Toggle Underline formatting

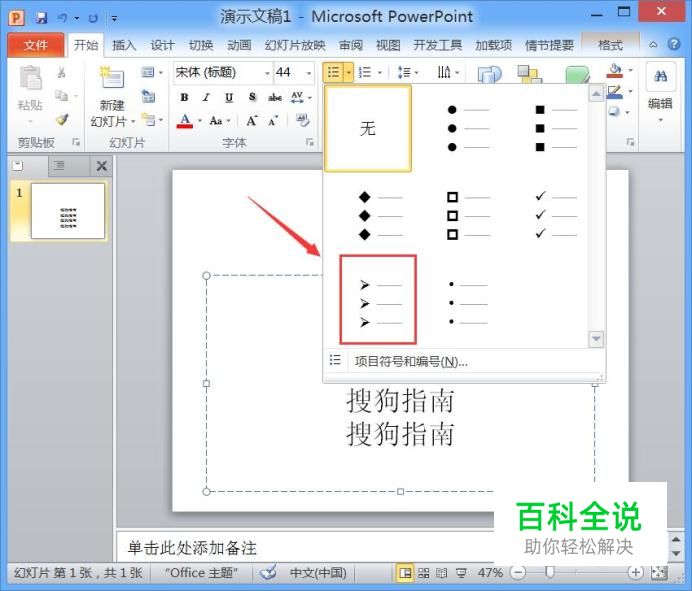coord(229,98)
